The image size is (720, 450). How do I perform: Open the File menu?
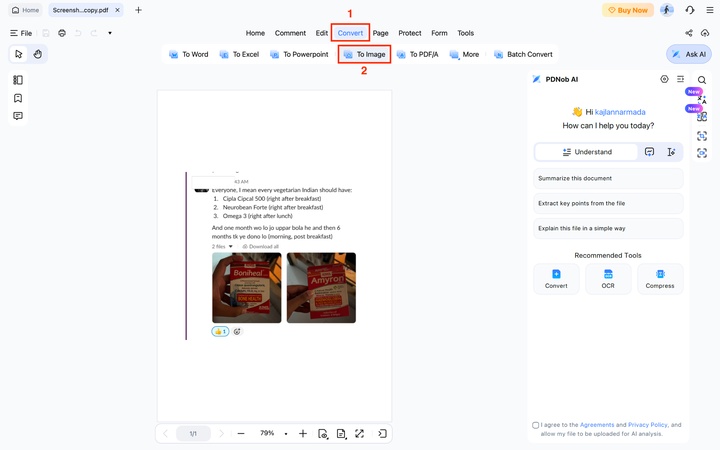click(21, 33)
